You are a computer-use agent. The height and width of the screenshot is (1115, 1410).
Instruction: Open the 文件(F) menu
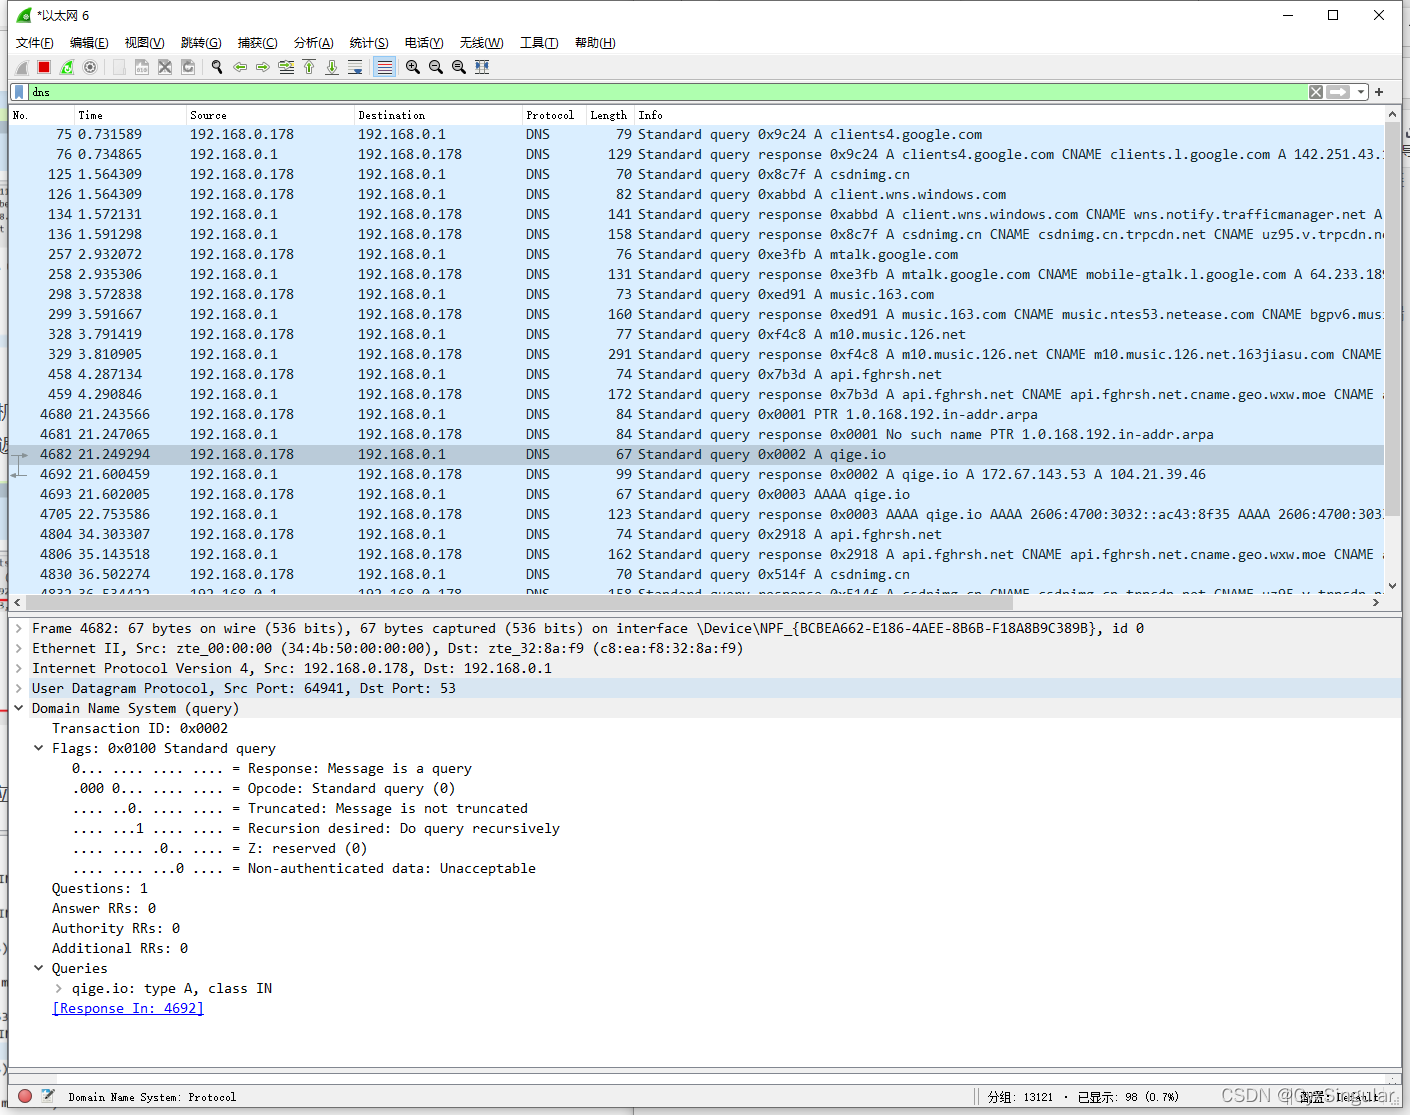point(35,43)
